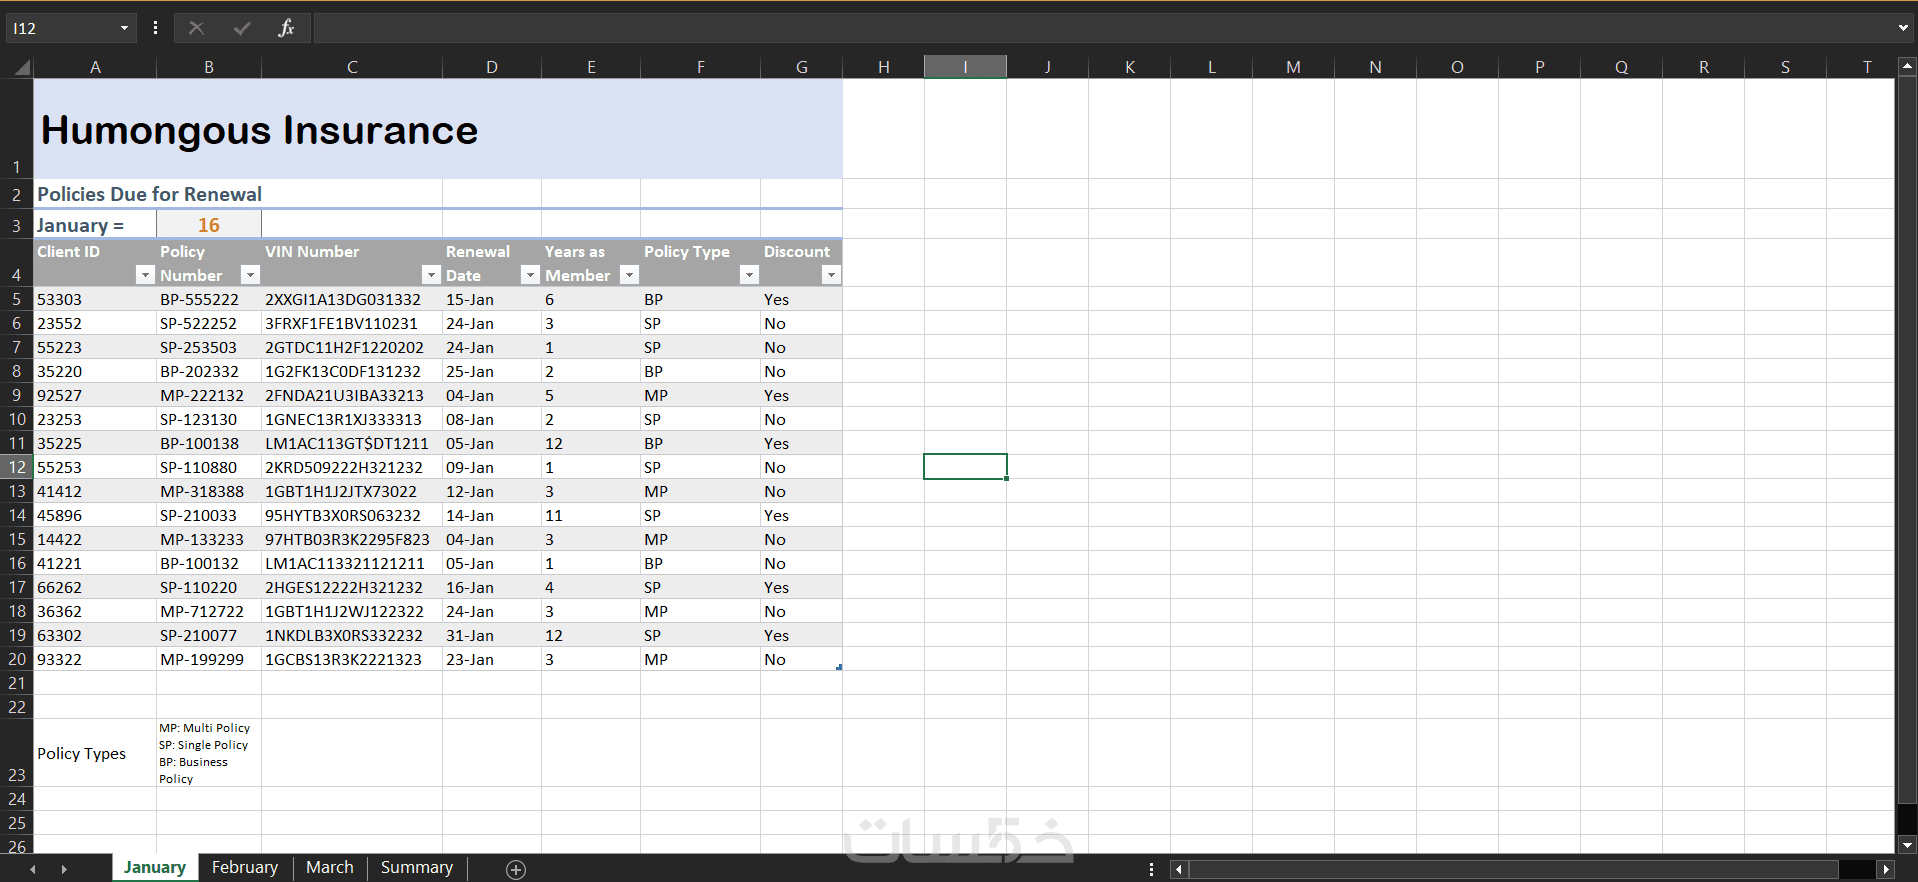Select renewal date cell 25-Jan

(x=492, y=371)
